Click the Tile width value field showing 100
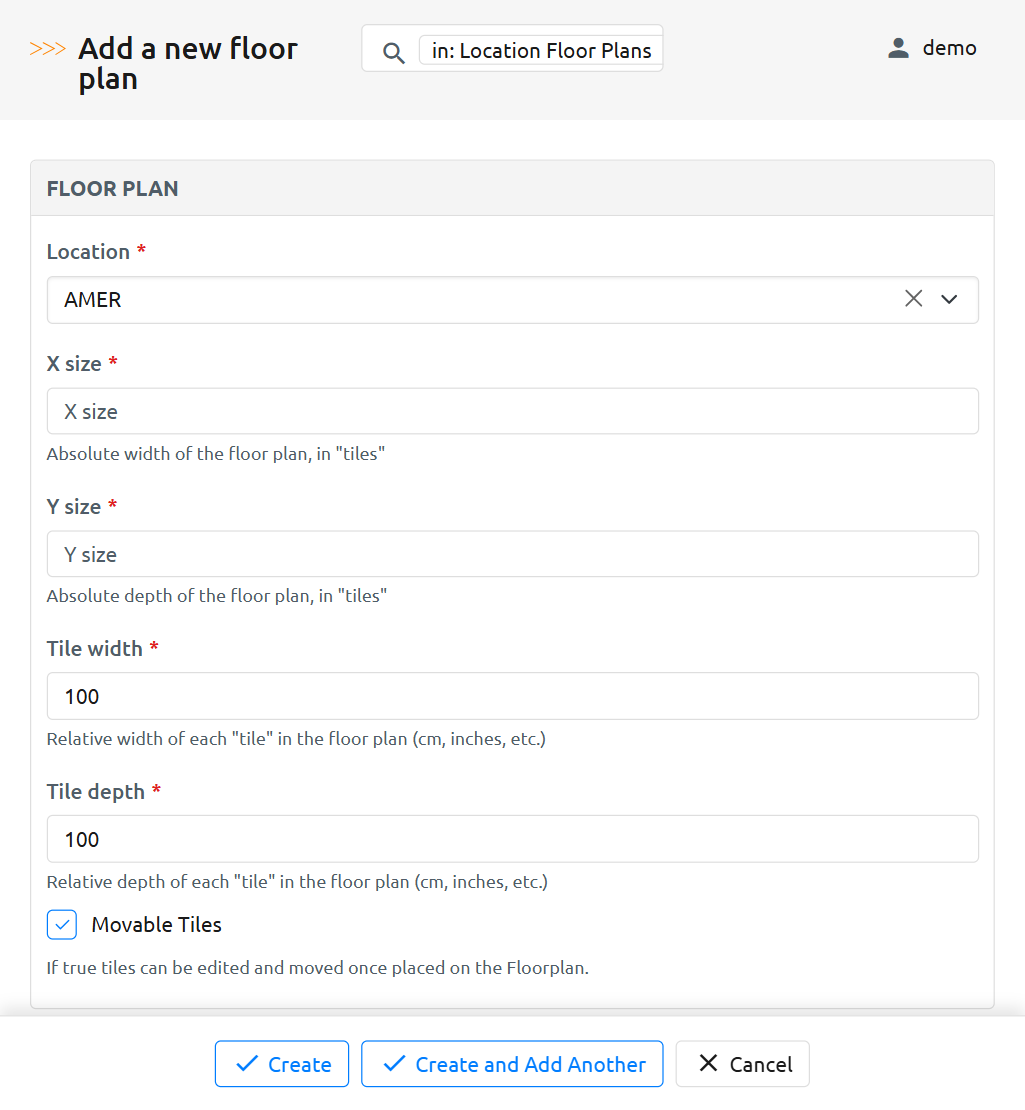 (x=512, y=696)
